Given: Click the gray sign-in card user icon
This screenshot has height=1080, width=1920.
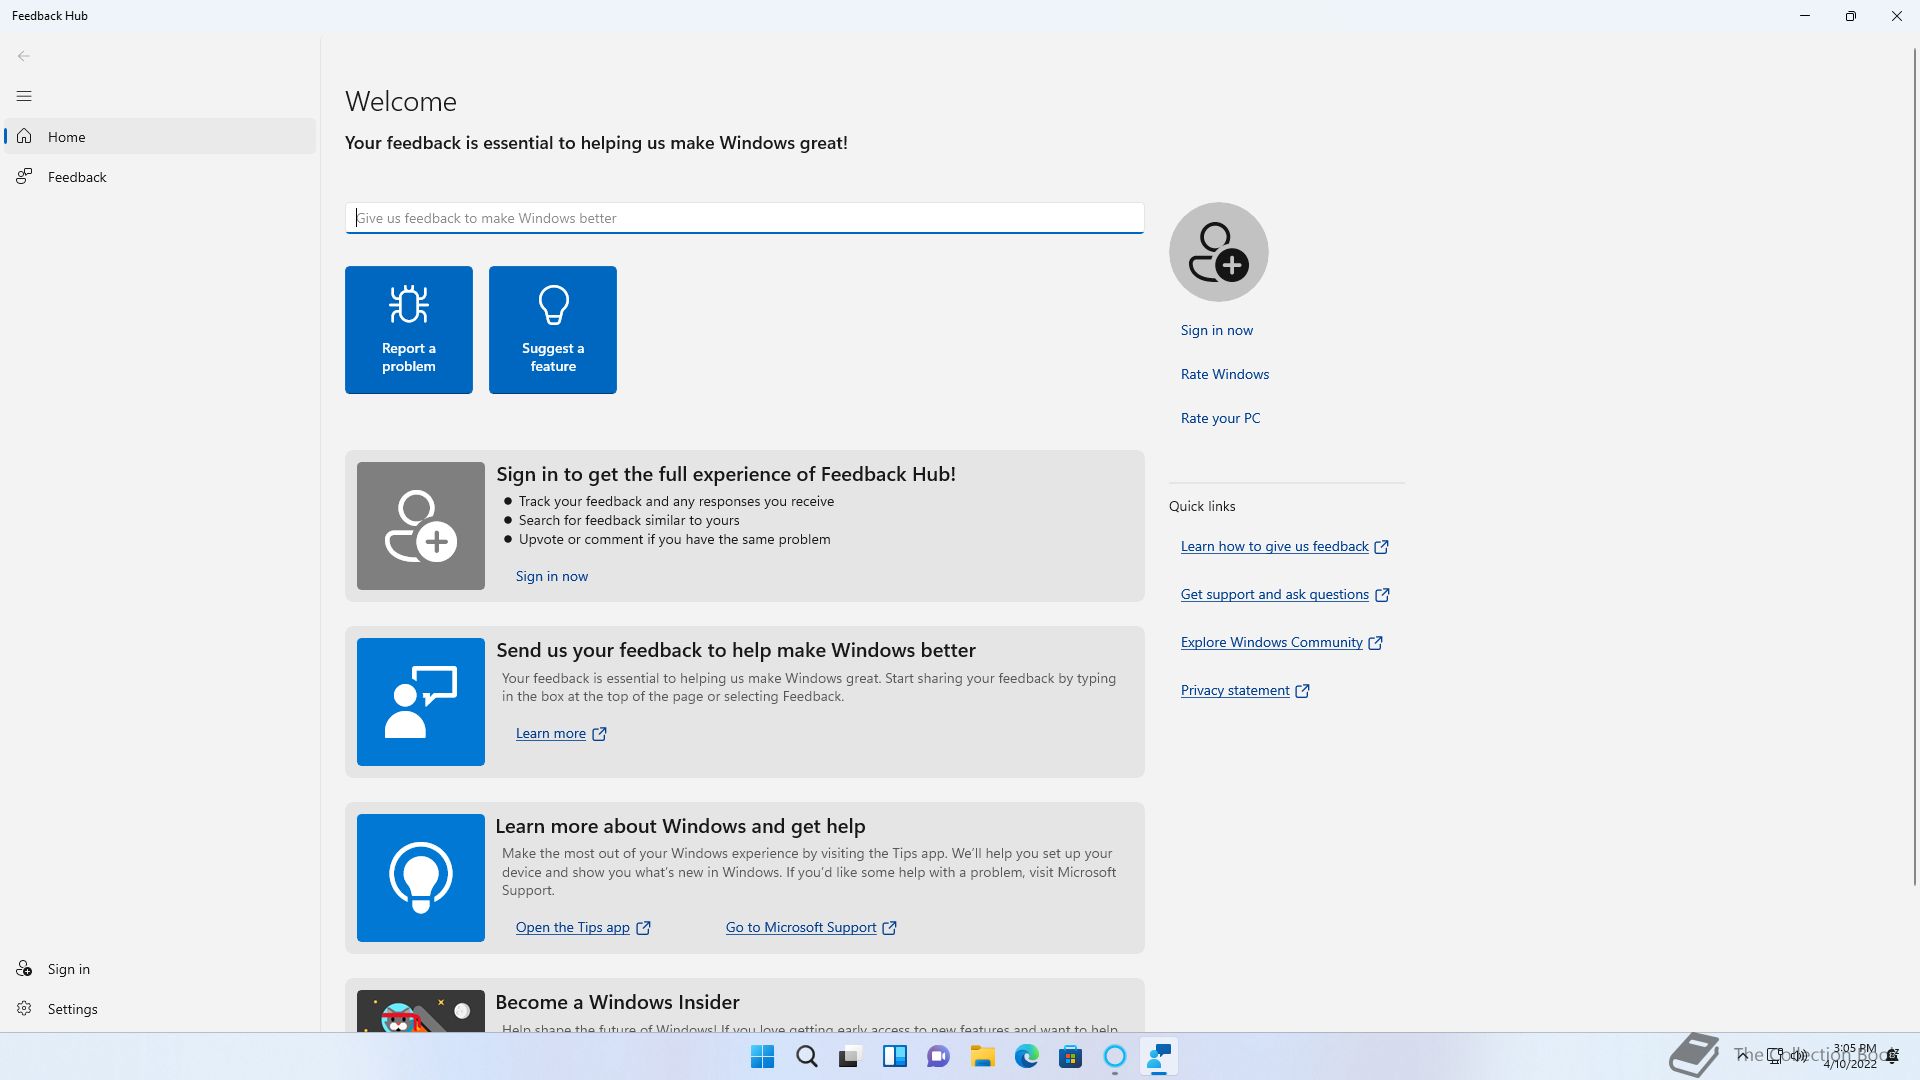Looking at the screenshot, I should (x=421, y=526).
